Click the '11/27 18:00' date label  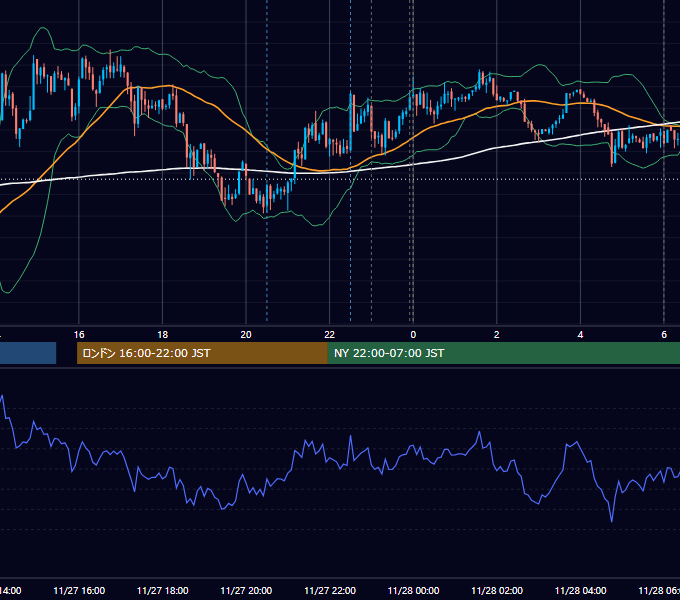(163, 590)
